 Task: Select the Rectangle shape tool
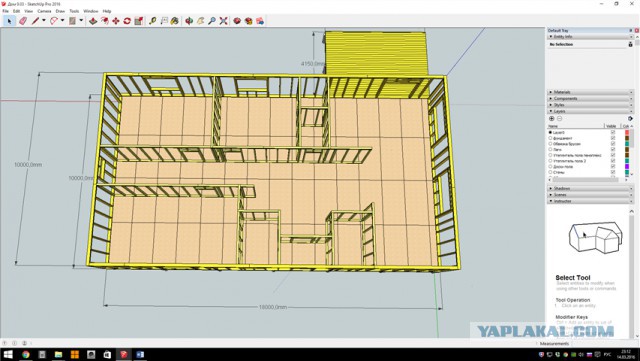(72, 20)
